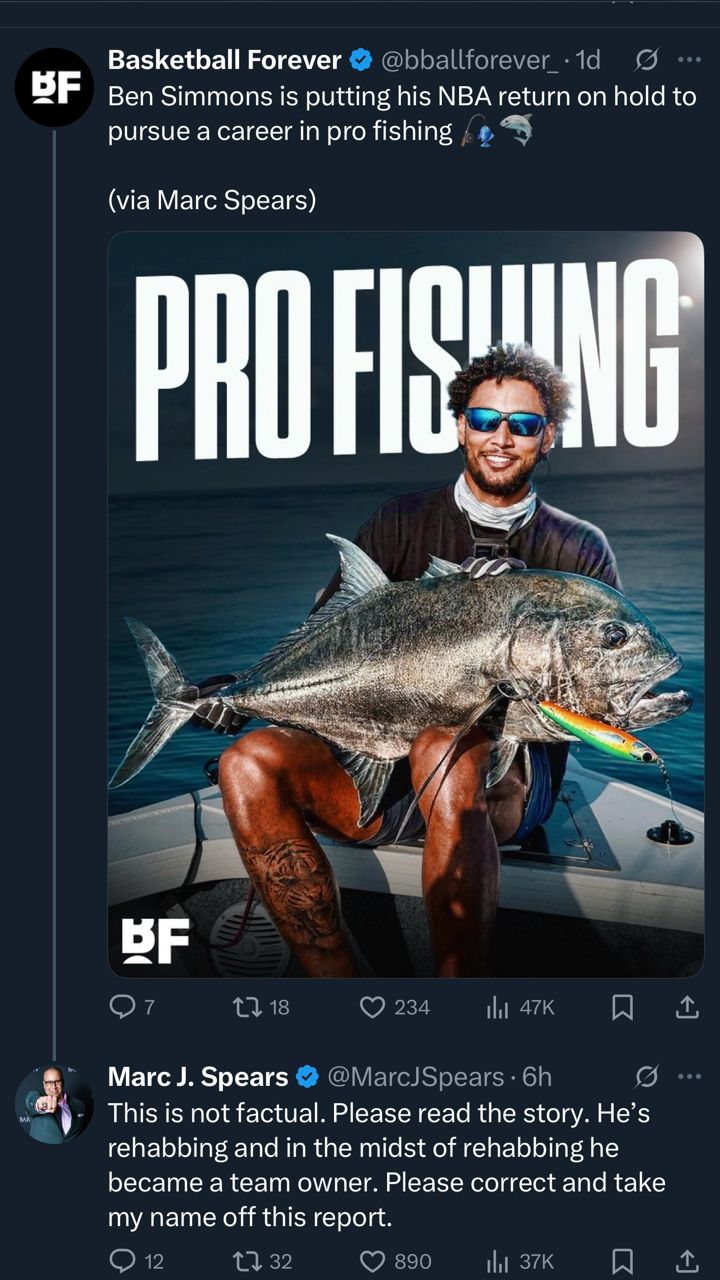Open more options on Marc Spears' reply

pyautogui.click(x=689, y=1076)
